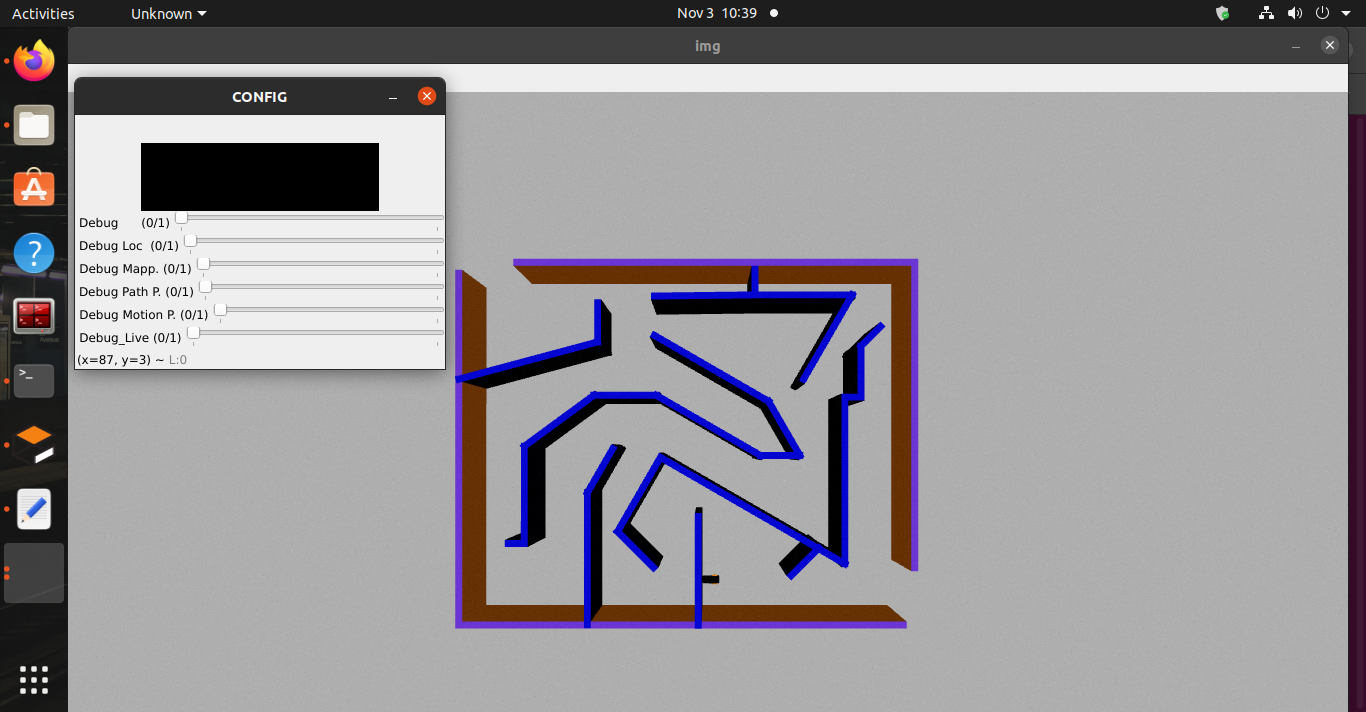Enable Debug Loc using its 0/1 slider
1366x712 pixels.
click(x=190, y=240)
